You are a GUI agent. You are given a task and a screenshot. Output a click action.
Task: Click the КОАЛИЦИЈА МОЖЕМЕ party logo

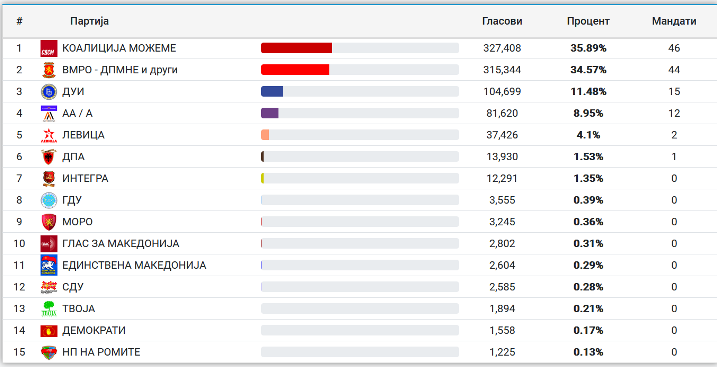[49, 48]
